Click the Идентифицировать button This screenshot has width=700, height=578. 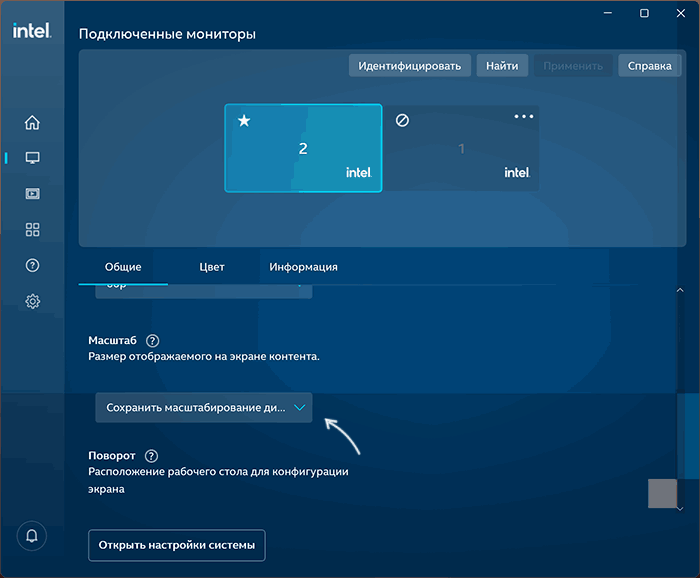coord(409,66)
